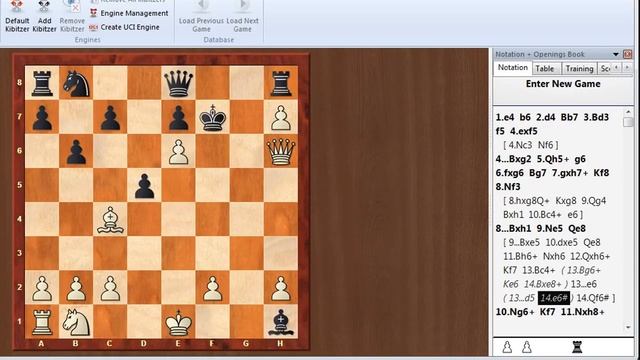Load Previous Game from database

(x=201, y=16)
